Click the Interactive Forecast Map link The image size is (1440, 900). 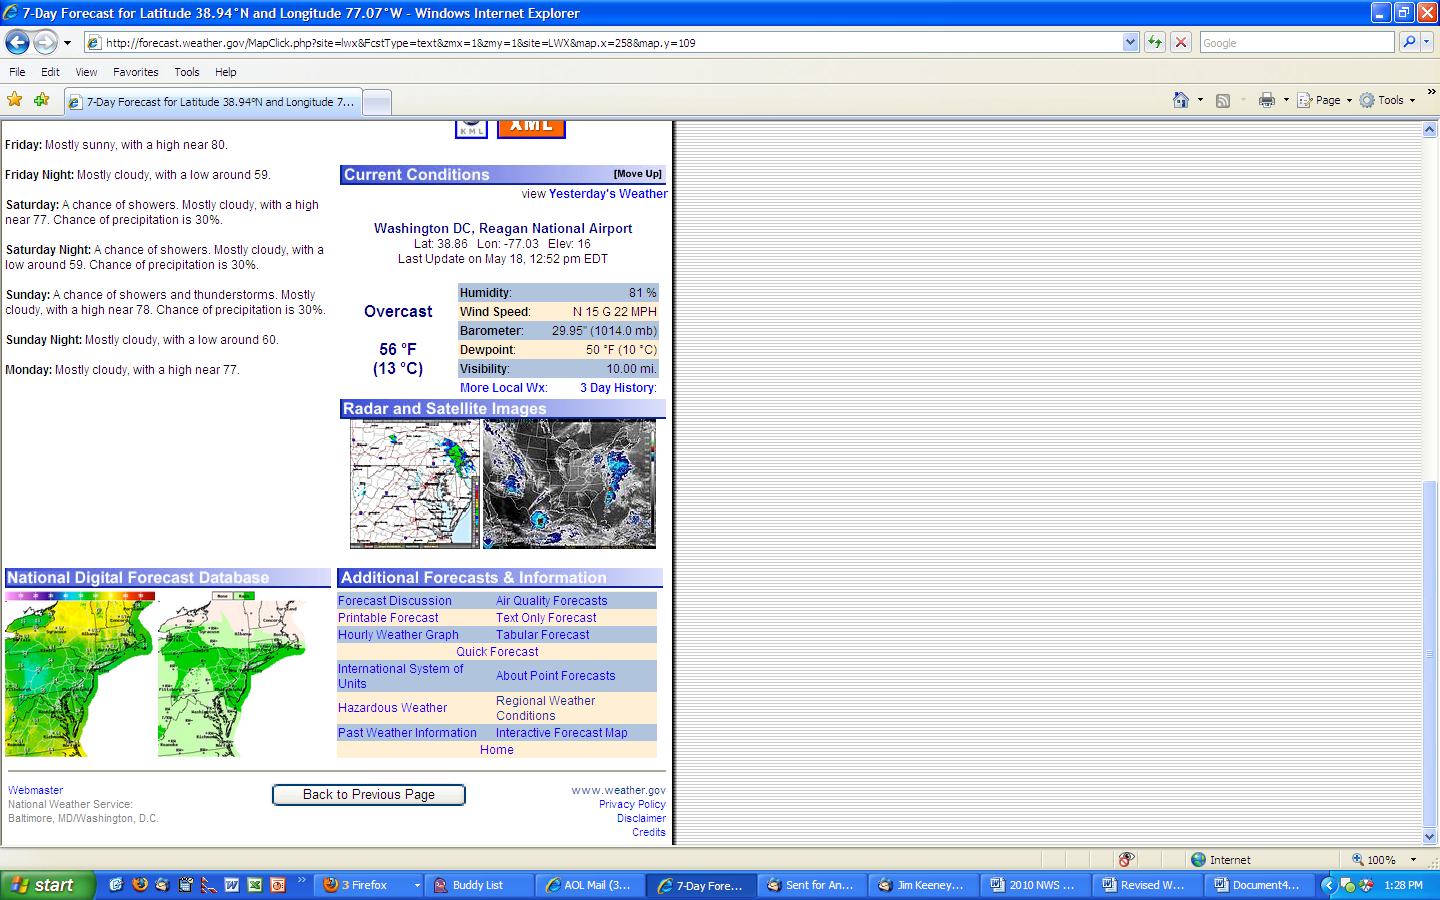(x=562, y=733)
